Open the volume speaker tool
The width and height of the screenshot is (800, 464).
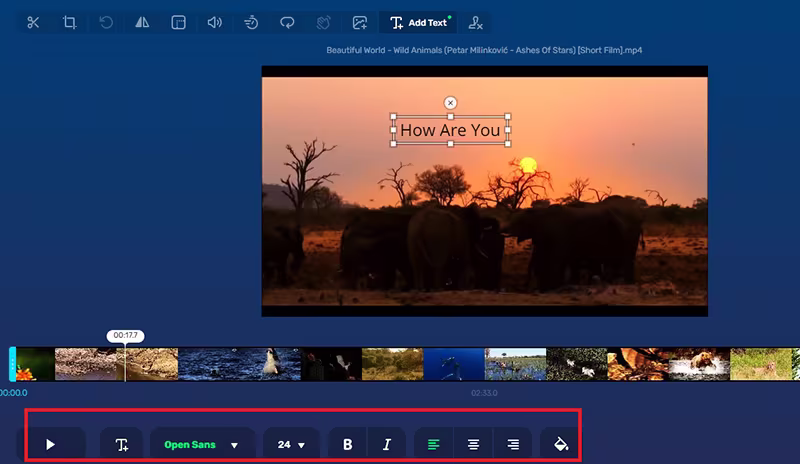tap(214, 22)
